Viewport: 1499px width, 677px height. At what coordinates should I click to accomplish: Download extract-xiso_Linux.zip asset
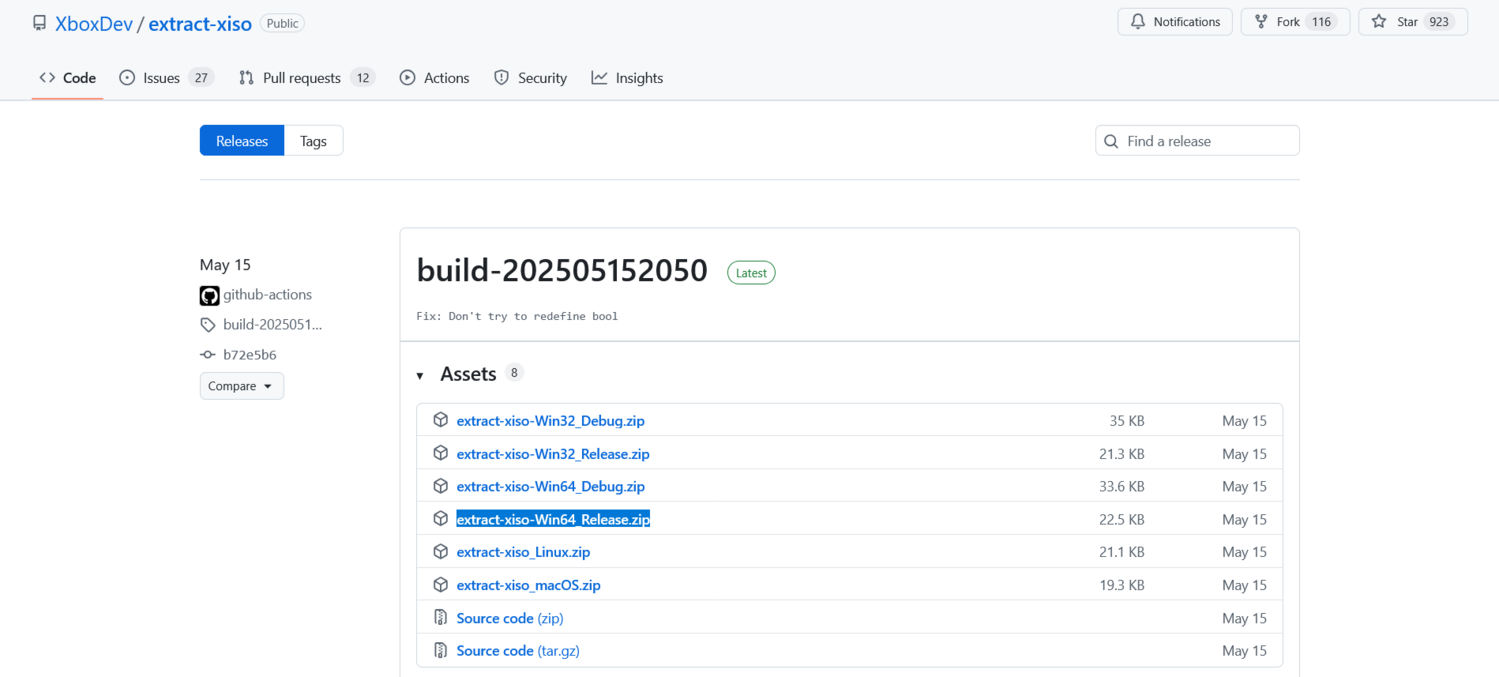[x=523, y=552]
